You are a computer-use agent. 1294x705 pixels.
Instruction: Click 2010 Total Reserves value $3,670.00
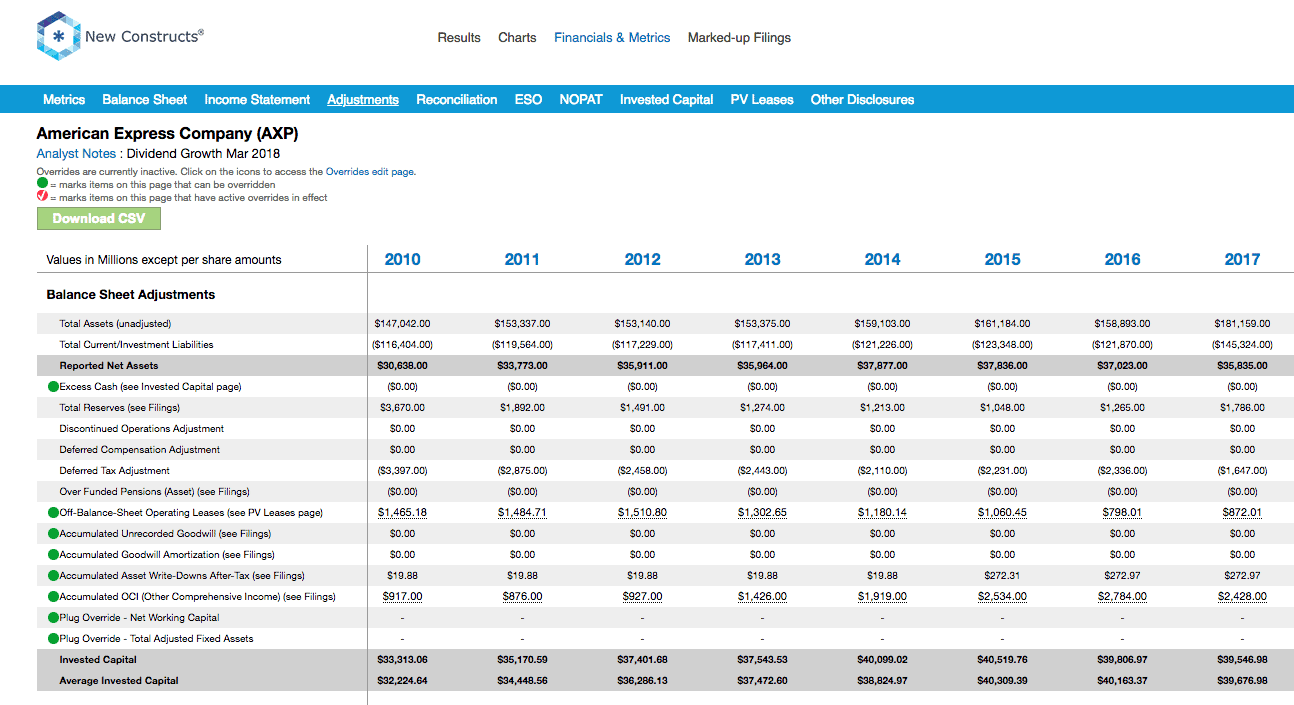coord(402,408)
